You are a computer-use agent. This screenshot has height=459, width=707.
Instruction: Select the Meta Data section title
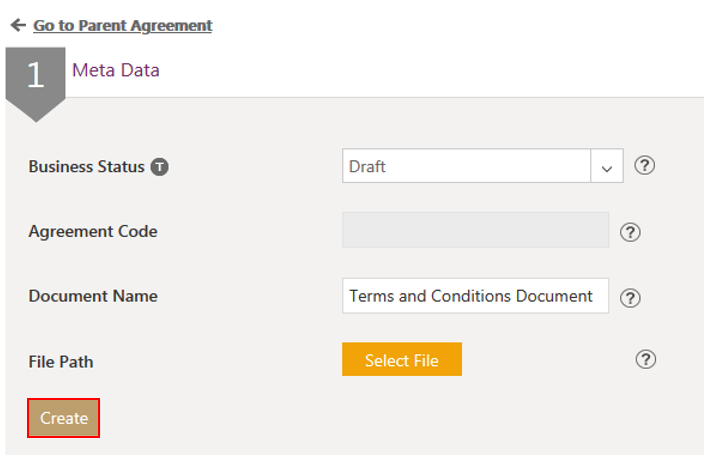pos(115,70)
